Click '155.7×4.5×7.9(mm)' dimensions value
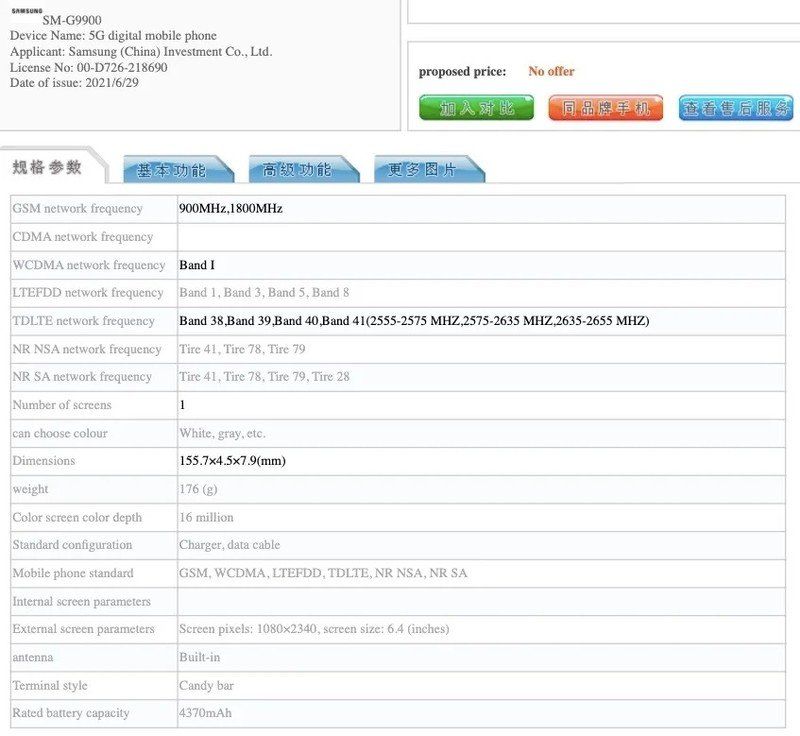 coord(232,461)
